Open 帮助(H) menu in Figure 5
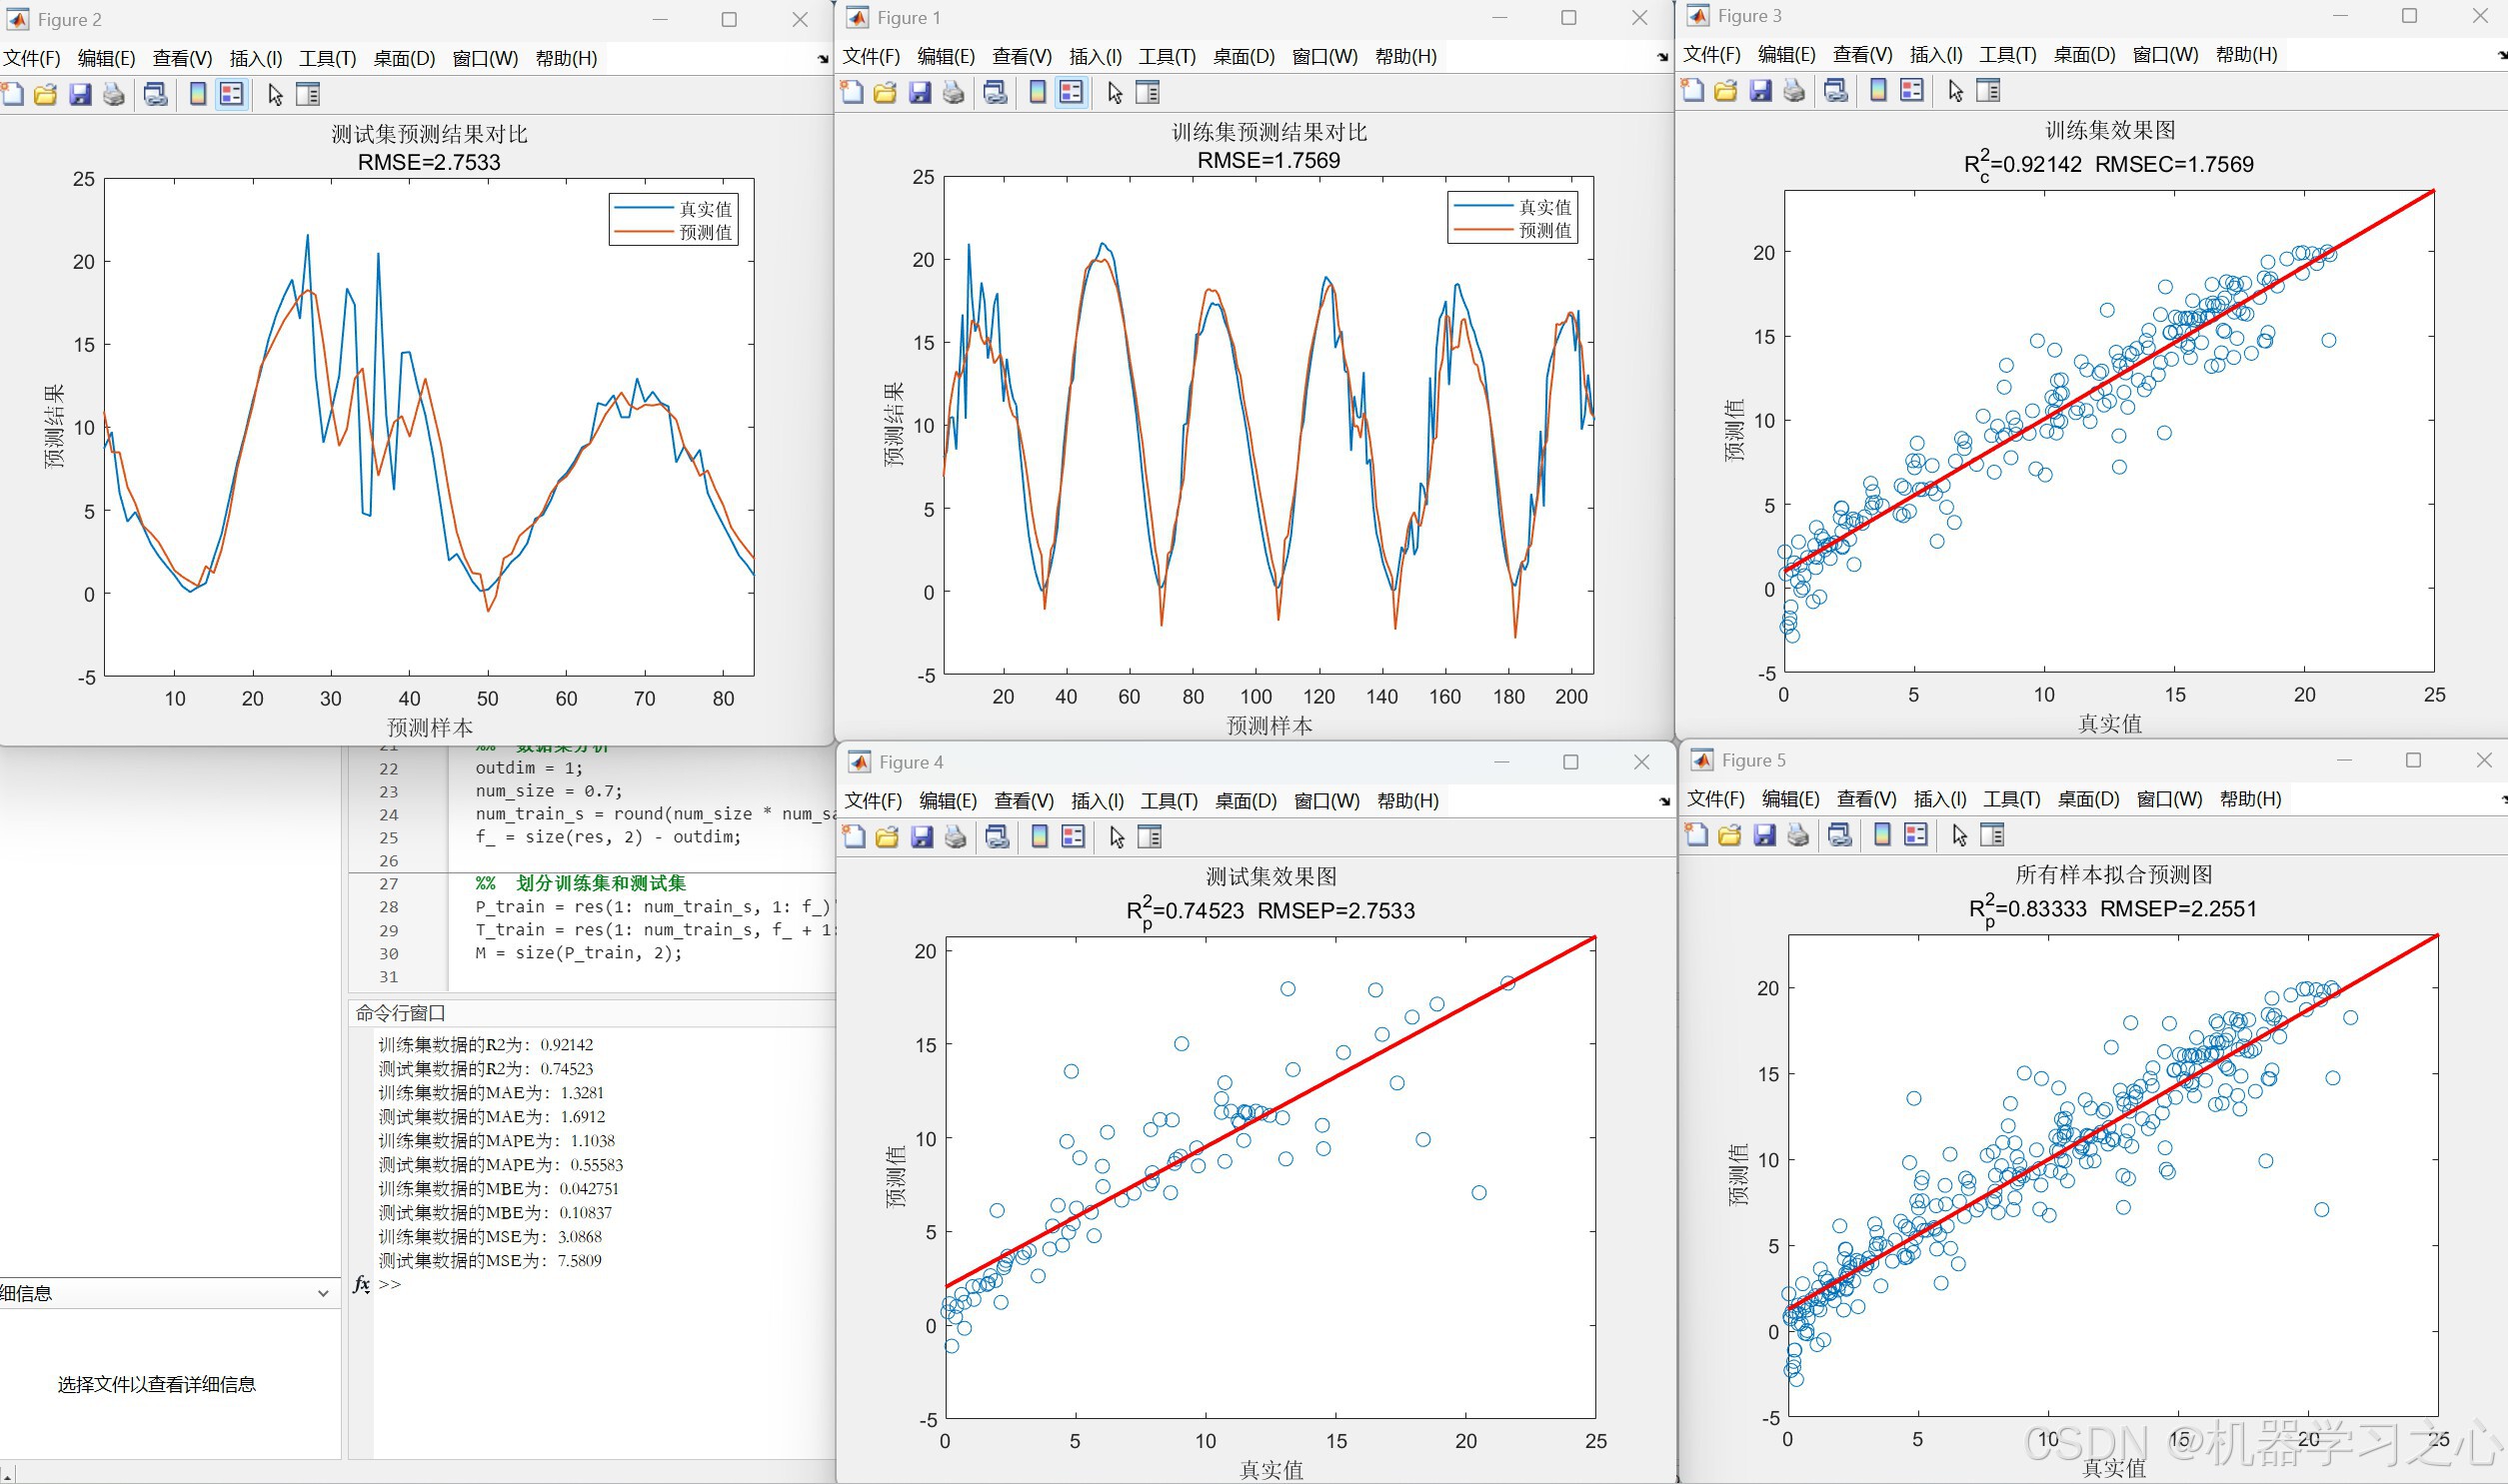Image resolution: width=2508 pixels, height=1484 pixels. [2250, 799]
